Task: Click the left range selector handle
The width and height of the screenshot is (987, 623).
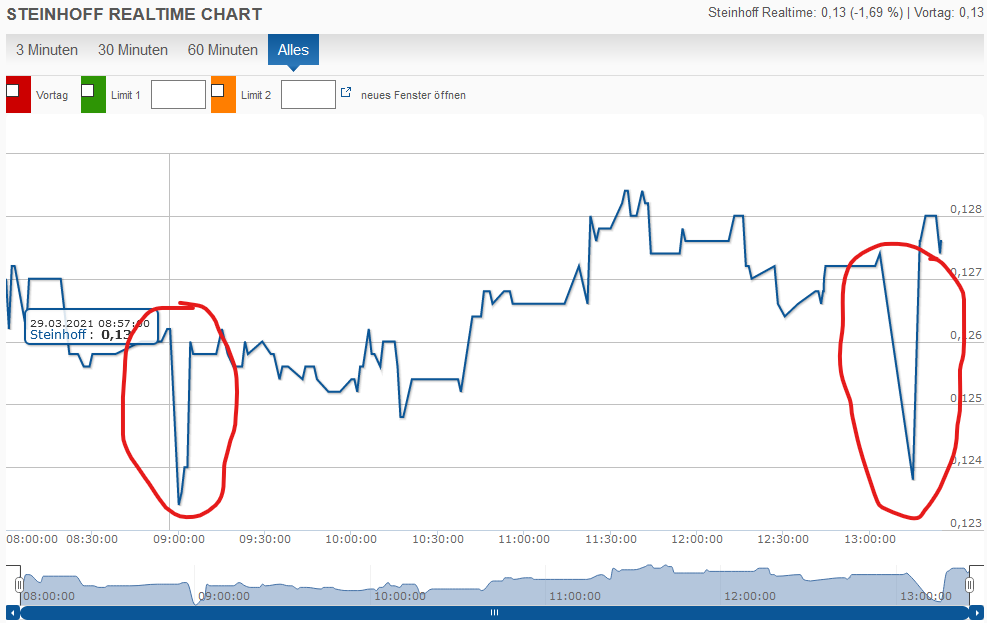Action: coord(19,585)
